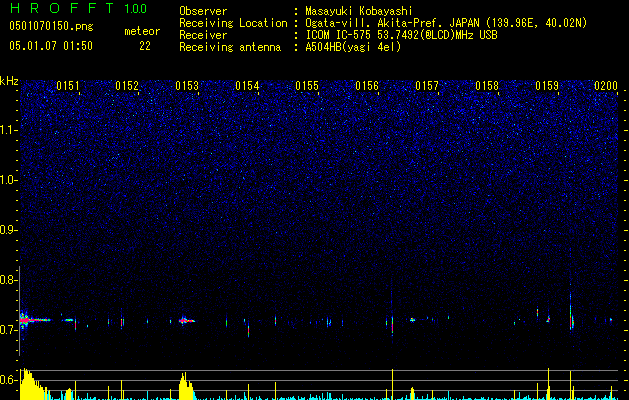Click the kHz axis unit label
629x400 pixels.
(x=9, y=81)
